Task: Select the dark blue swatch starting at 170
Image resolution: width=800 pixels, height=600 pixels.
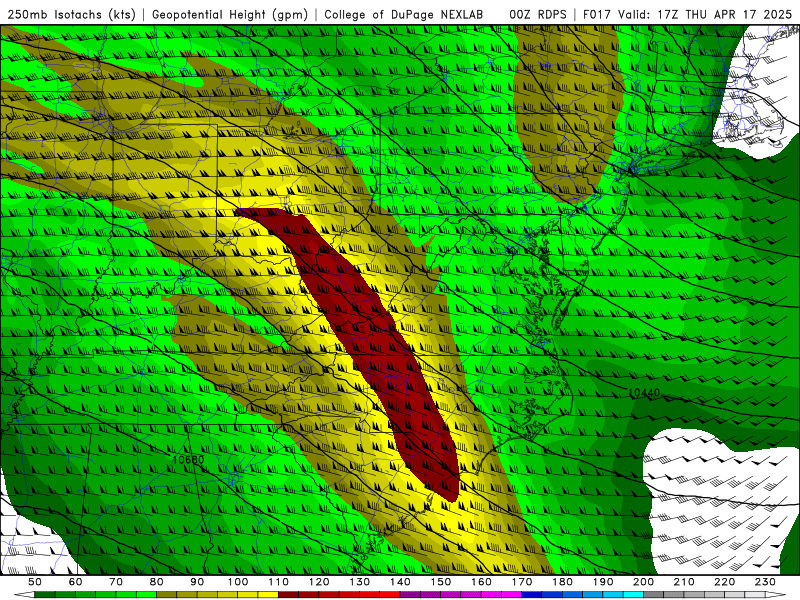Action: coord(532,595)
